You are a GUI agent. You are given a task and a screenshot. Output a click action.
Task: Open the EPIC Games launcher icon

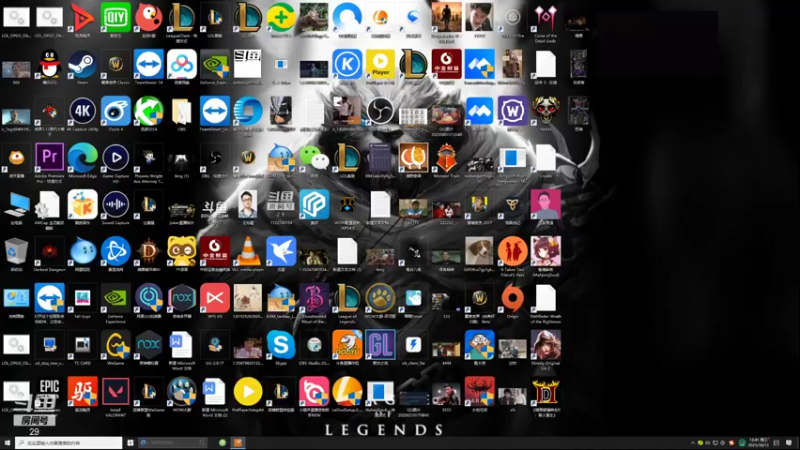(x=49, y=391)
